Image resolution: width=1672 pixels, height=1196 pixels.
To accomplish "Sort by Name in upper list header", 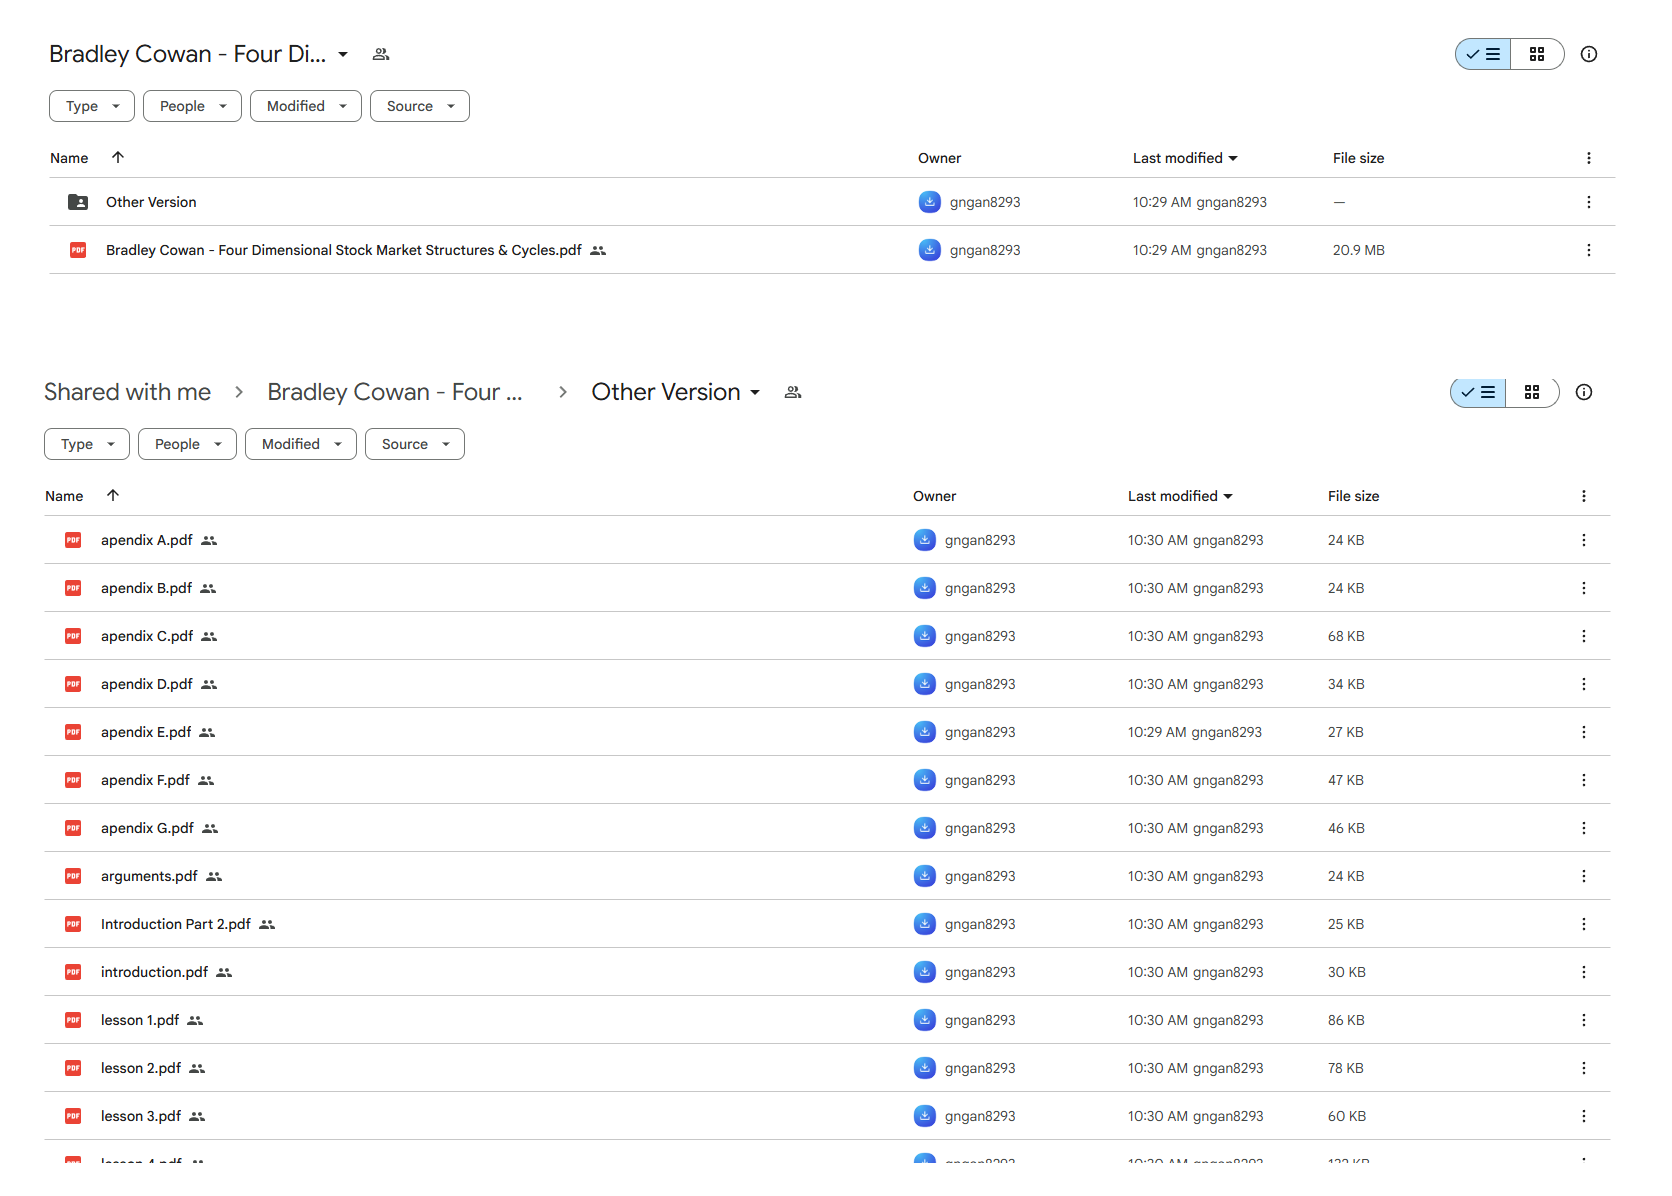I will pos(69,158).
